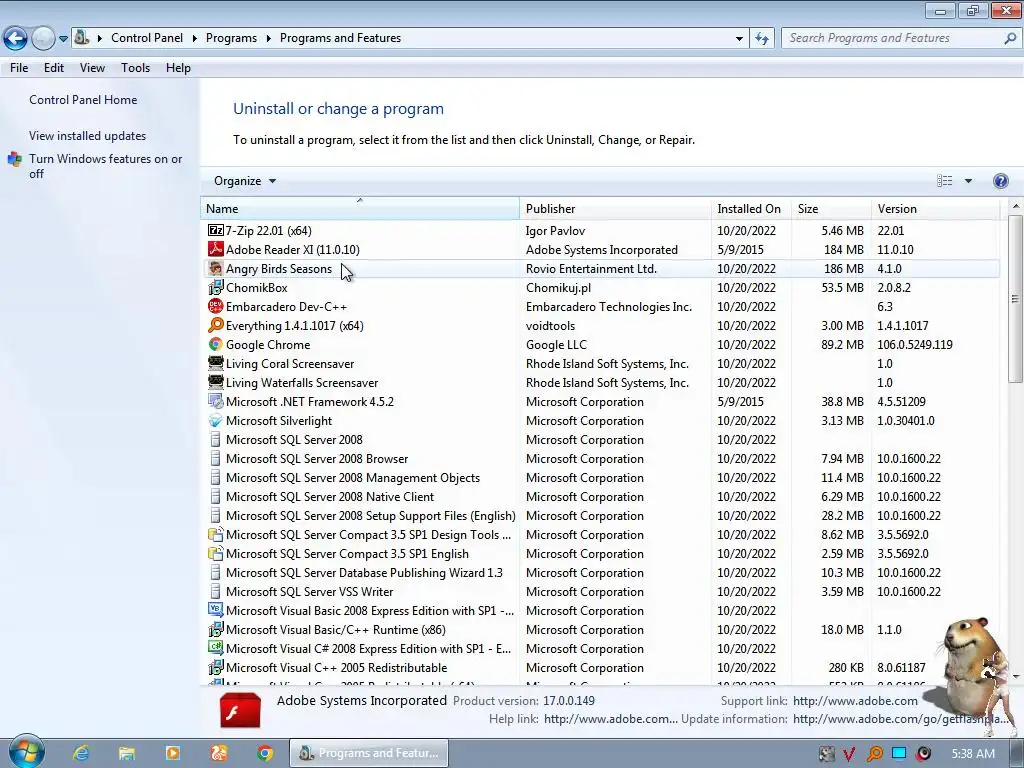The image size is (1024, 768).
Task: Click the SQL Server Compact Design Tools icon
Action: 216,534
